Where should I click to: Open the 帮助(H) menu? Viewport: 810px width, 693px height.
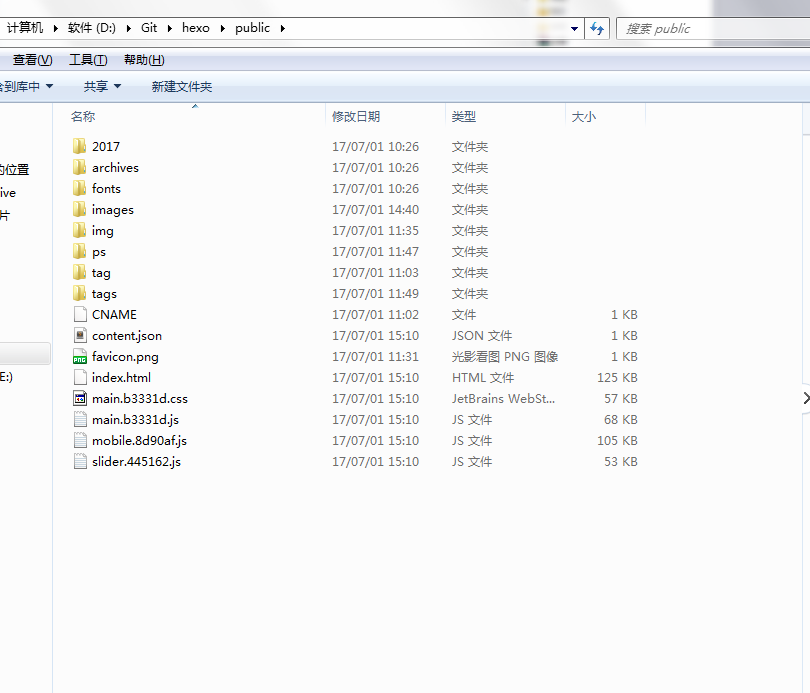144,60
